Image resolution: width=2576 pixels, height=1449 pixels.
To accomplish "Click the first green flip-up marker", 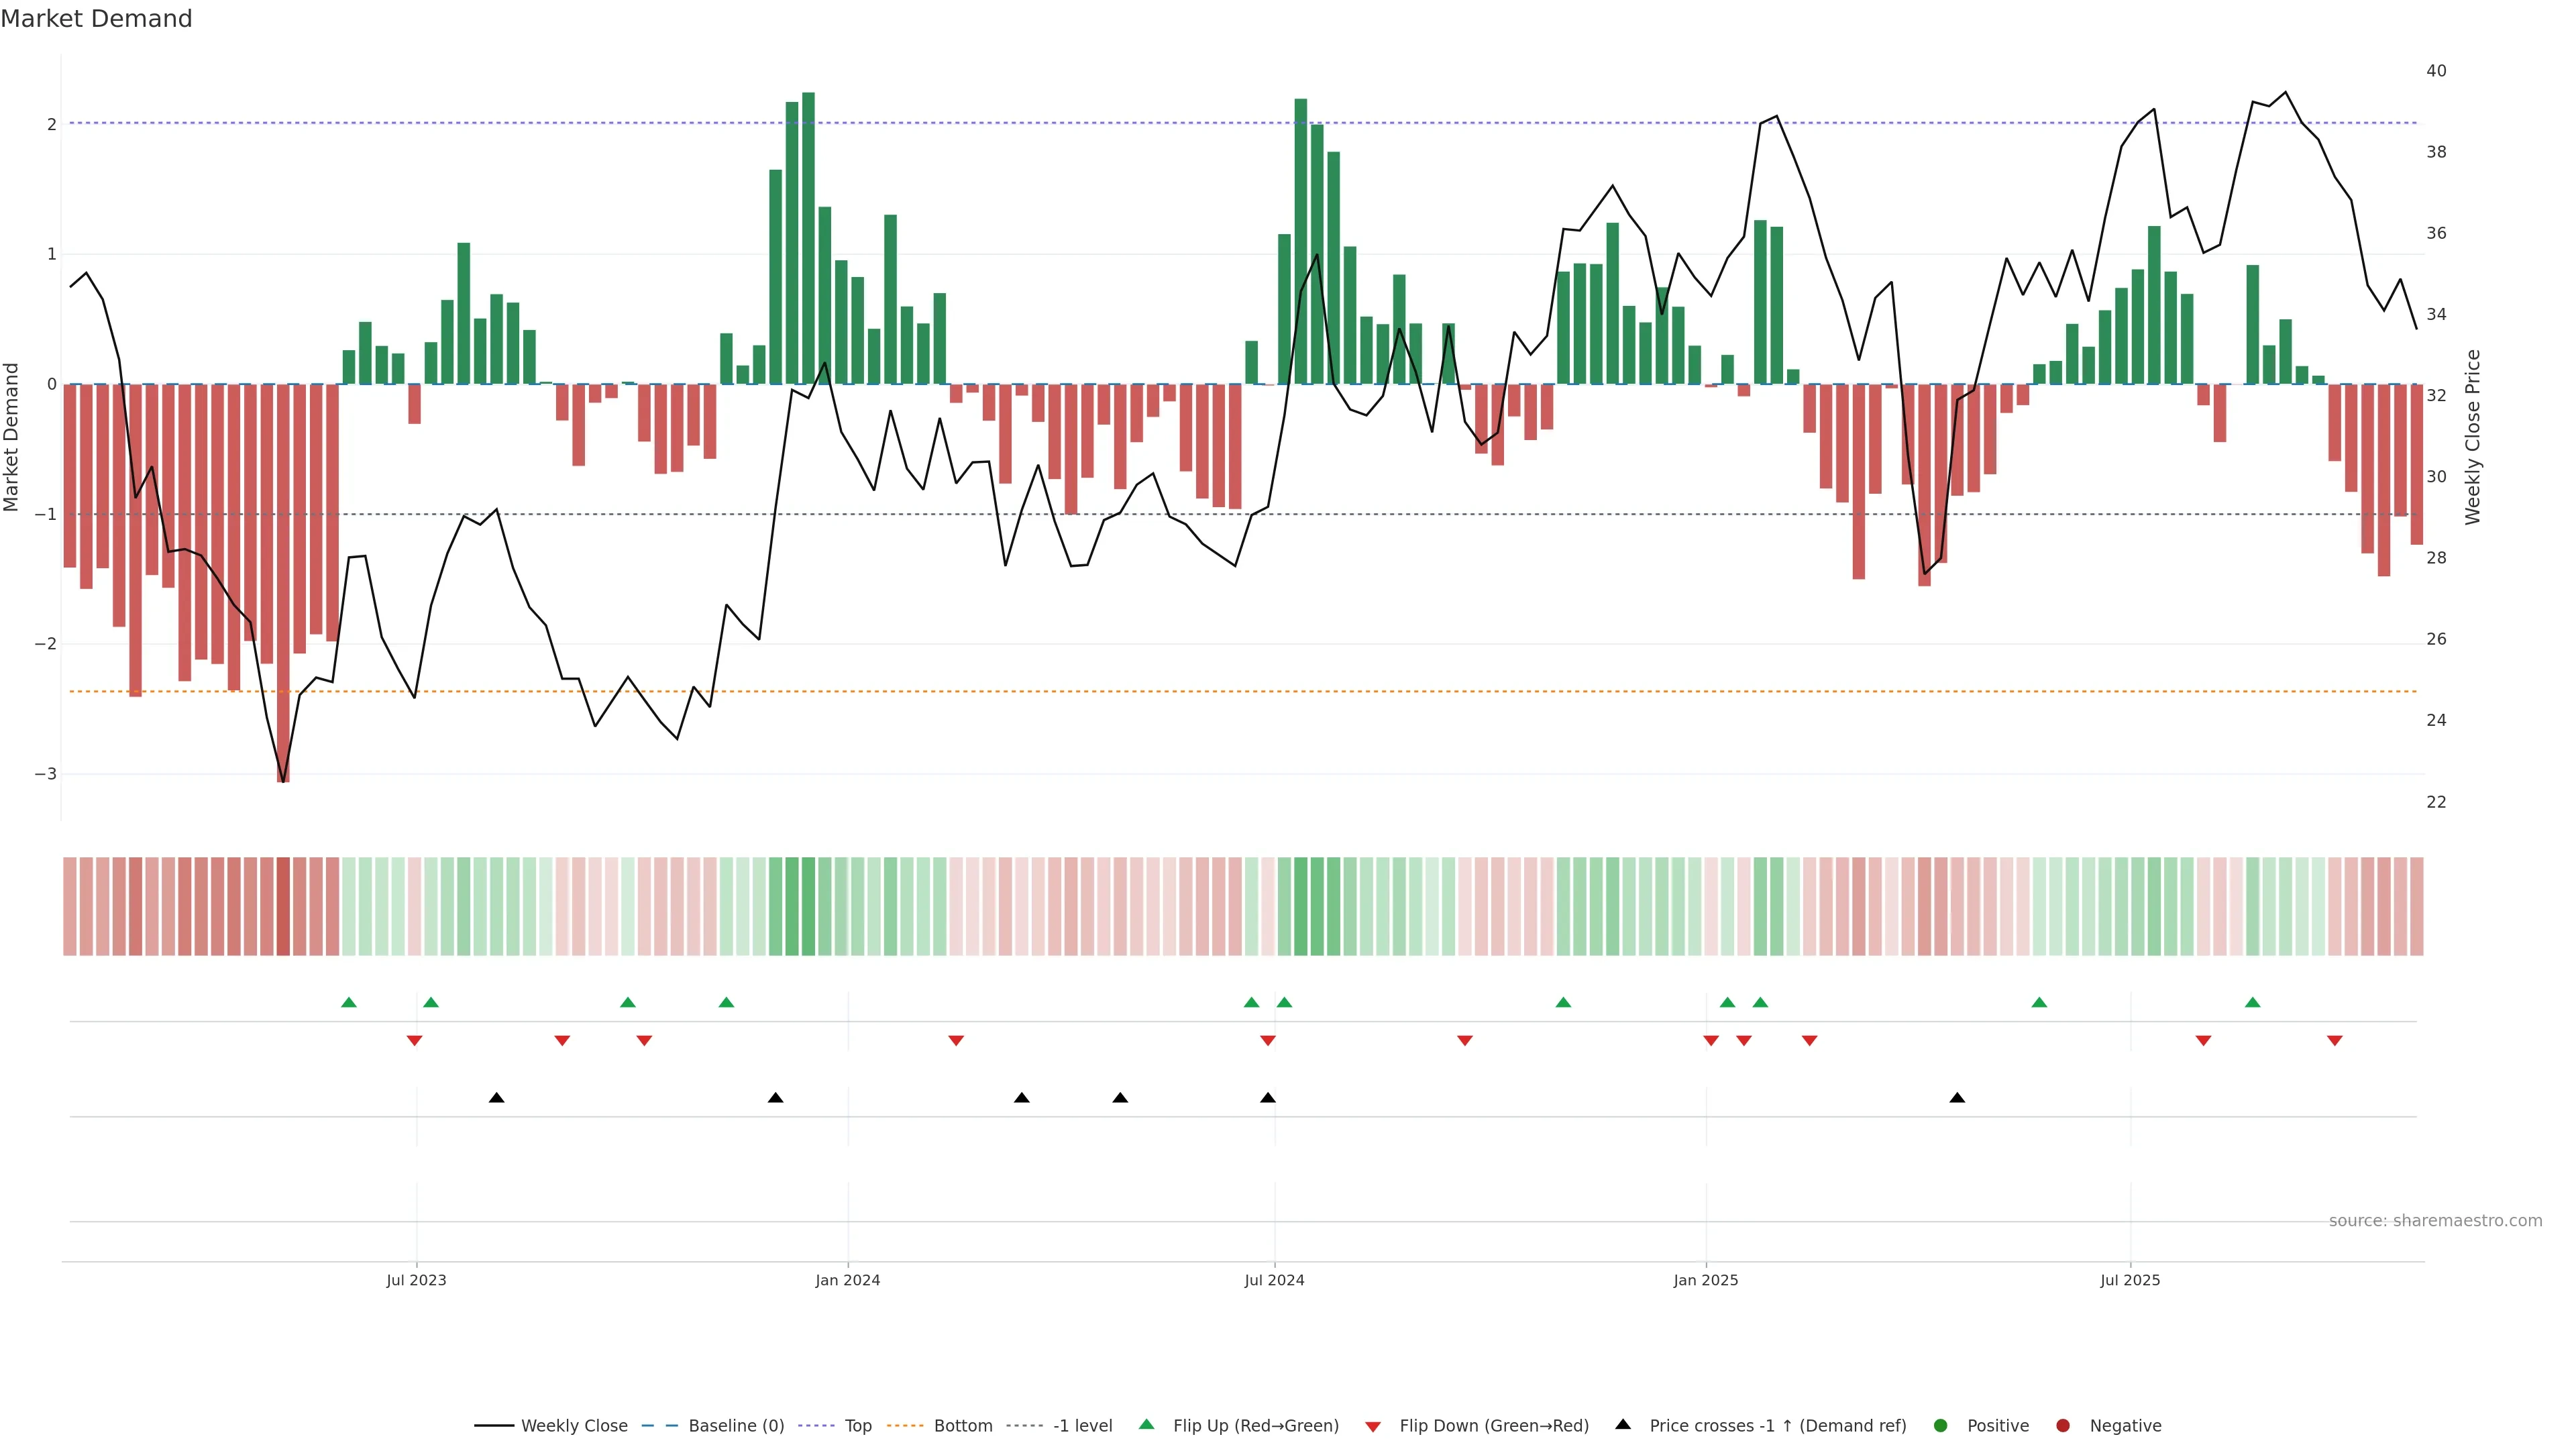I will click(x=349, y=1002).
